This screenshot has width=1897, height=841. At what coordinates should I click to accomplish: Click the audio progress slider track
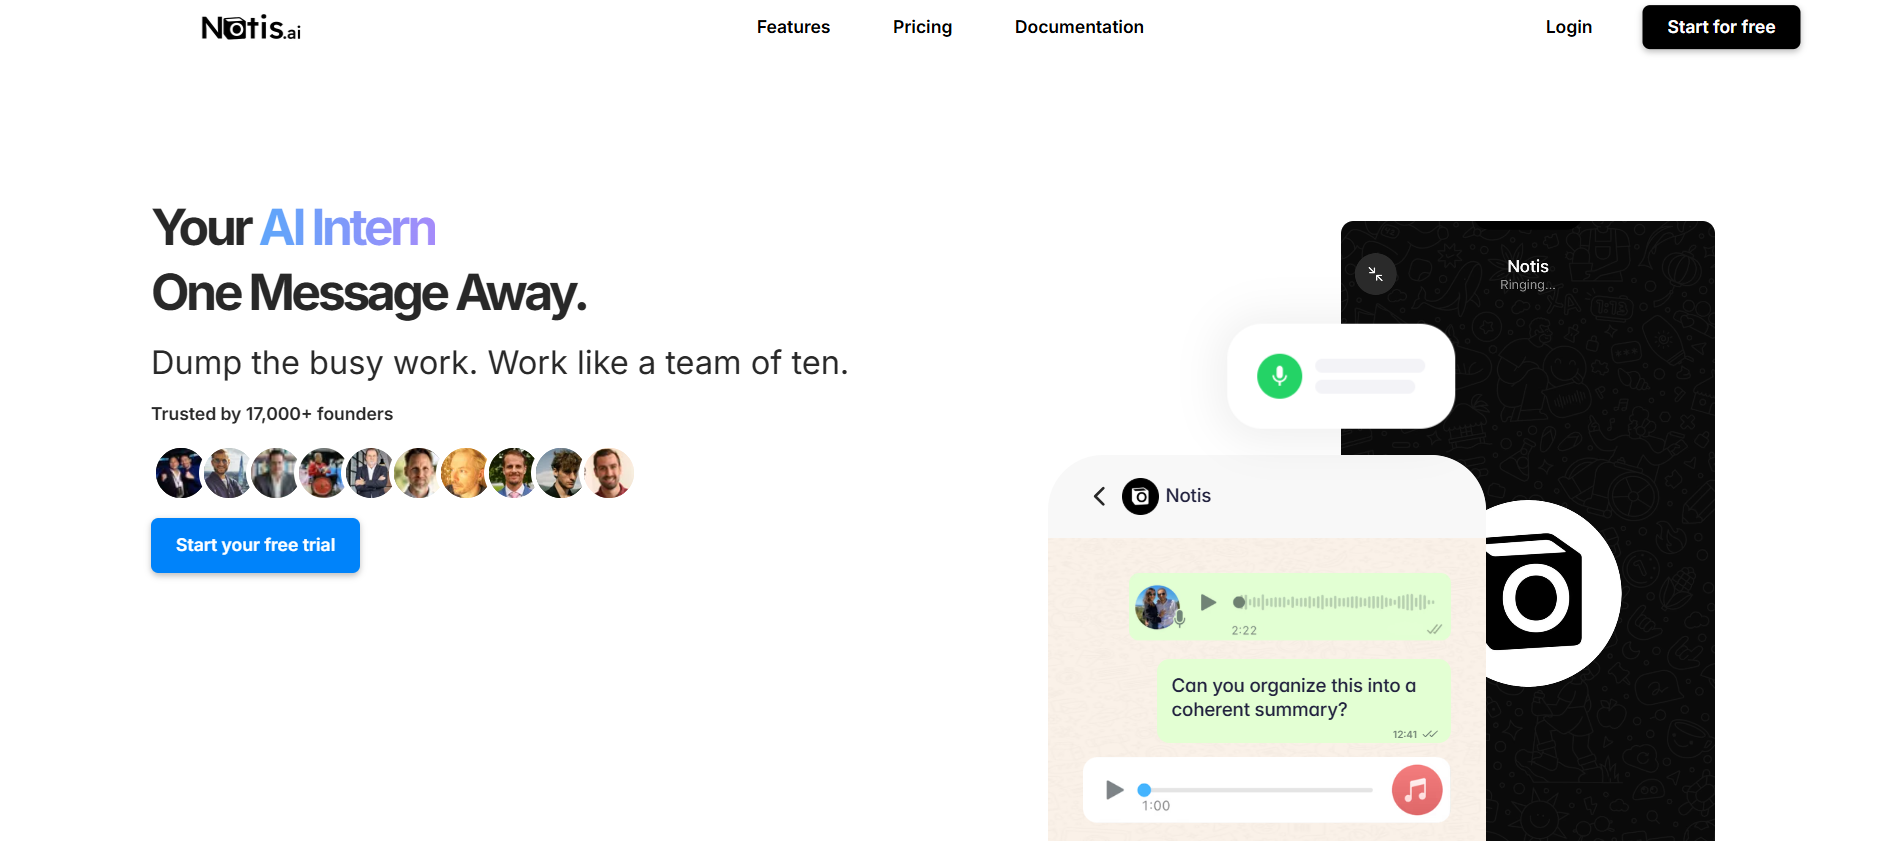[1258, 790]
